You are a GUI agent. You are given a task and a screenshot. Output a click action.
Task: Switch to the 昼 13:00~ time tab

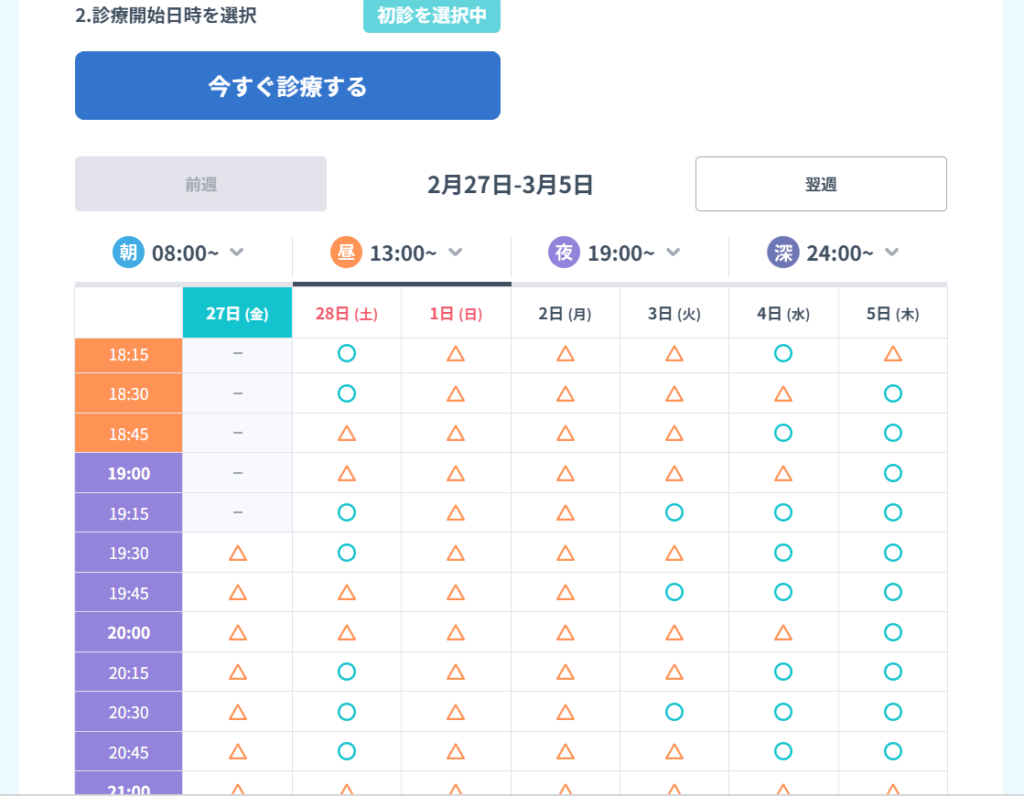tap(401, 253)
